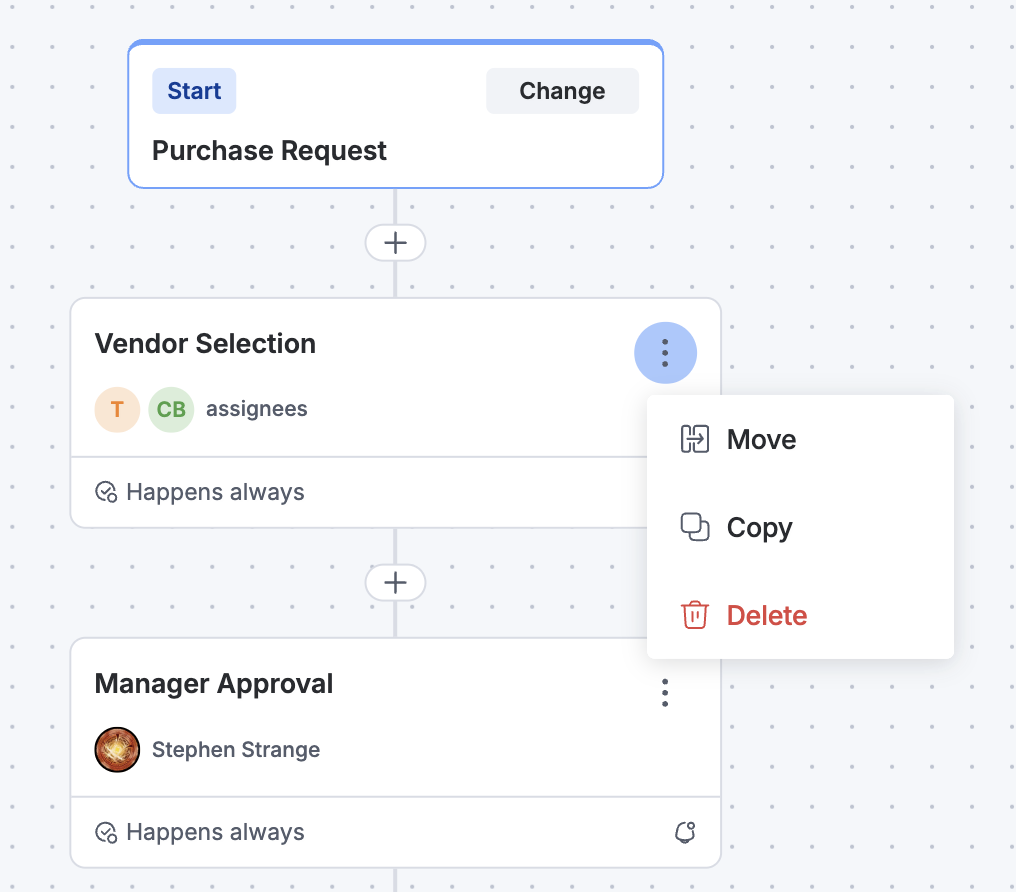The image size is (1016, 892).
Task: Click the Start badge
Action: [x=194, y=91]
